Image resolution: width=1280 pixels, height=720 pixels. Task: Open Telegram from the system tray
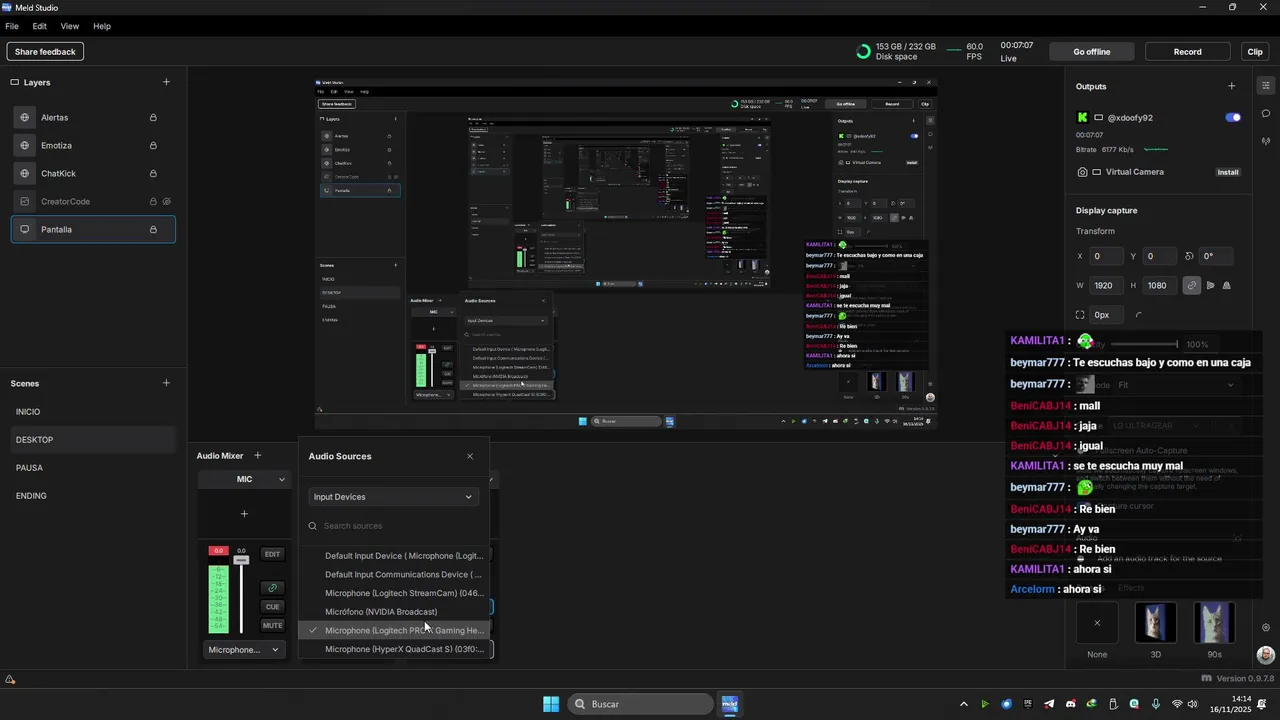pos(1049,704)
